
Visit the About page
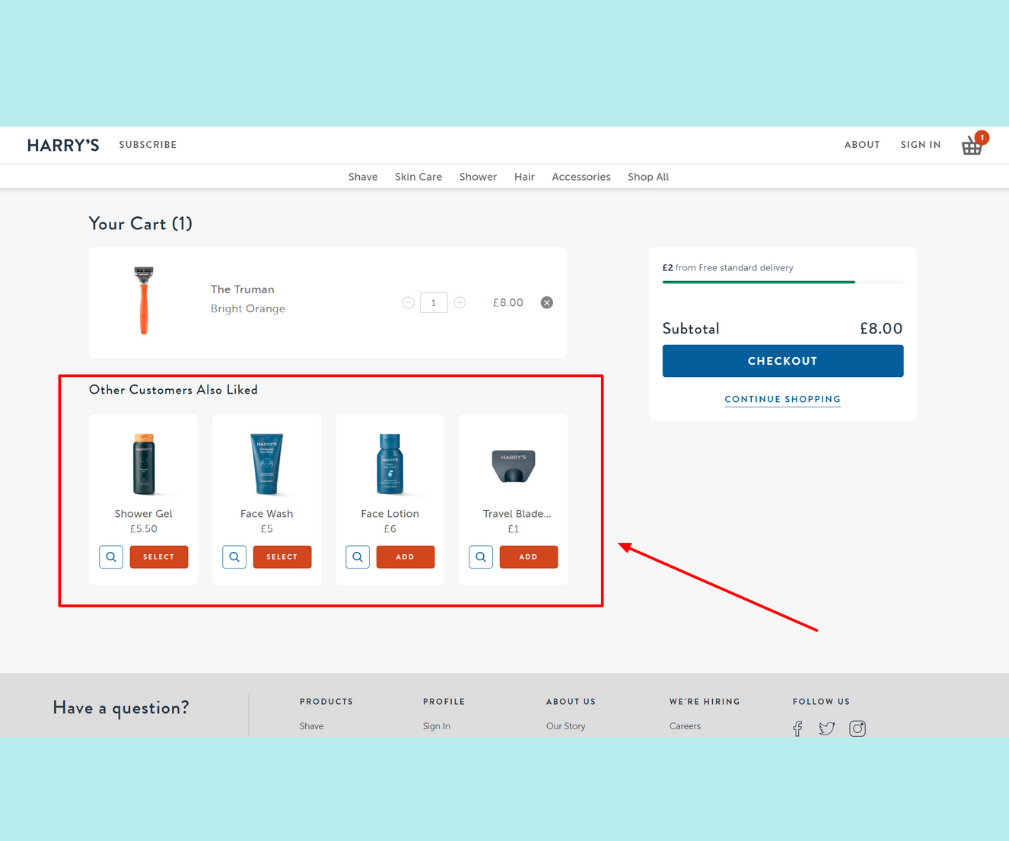coord(862,145)
